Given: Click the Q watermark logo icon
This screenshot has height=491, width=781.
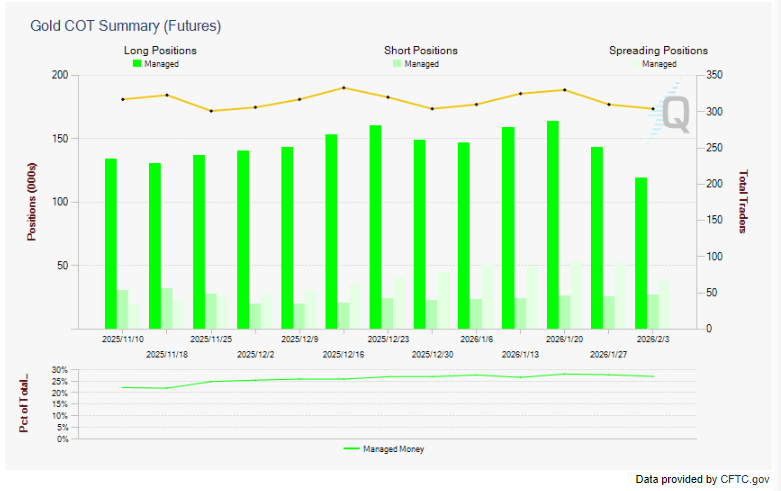Looking at the screenshot, I should pos(674,112).
